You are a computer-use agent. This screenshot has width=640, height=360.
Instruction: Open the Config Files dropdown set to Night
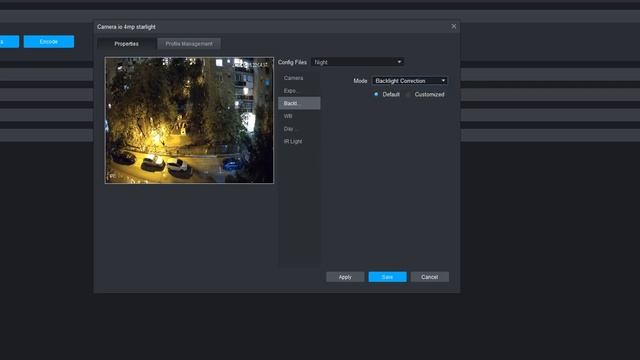358,62
